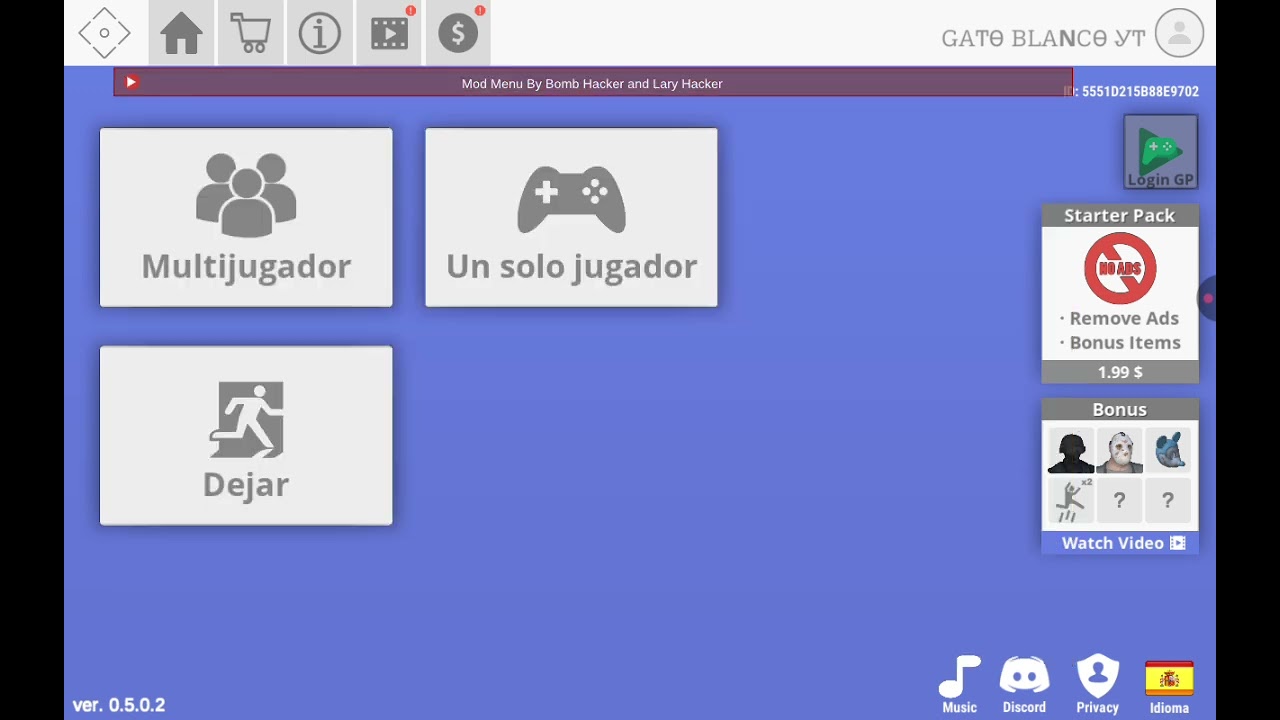Click the middle question mark bonus slot

click(x=1119, y=500)
